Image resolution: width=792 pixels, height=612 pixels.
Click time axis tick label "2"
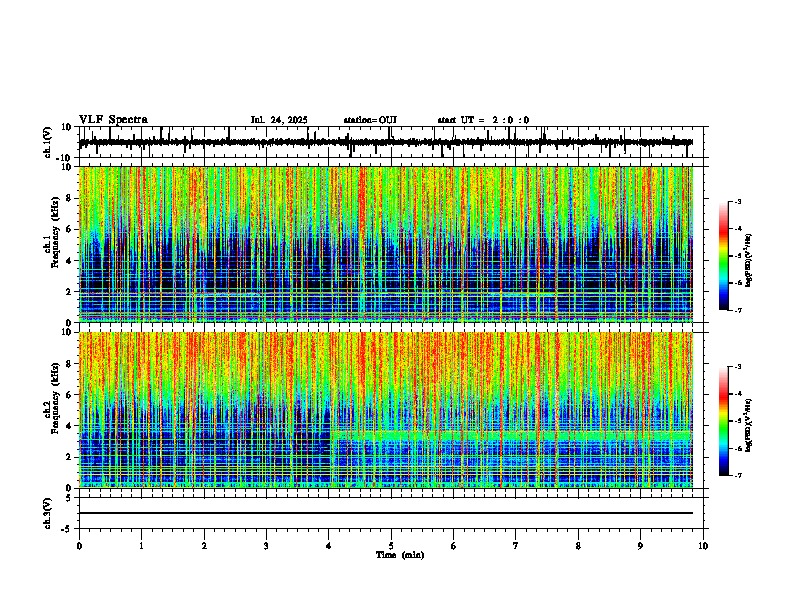pos(204,546)
